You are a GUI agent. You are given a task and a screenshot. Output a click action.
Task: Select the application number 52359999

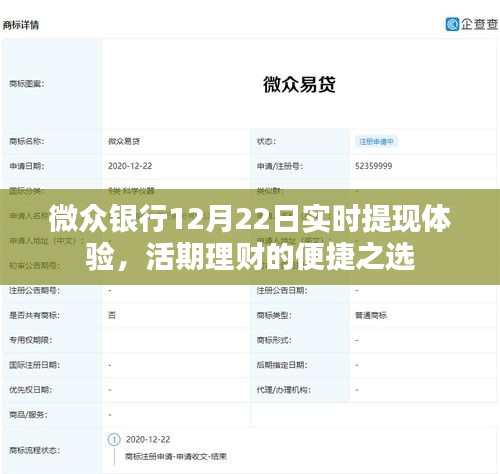click(x=373, y=166)
